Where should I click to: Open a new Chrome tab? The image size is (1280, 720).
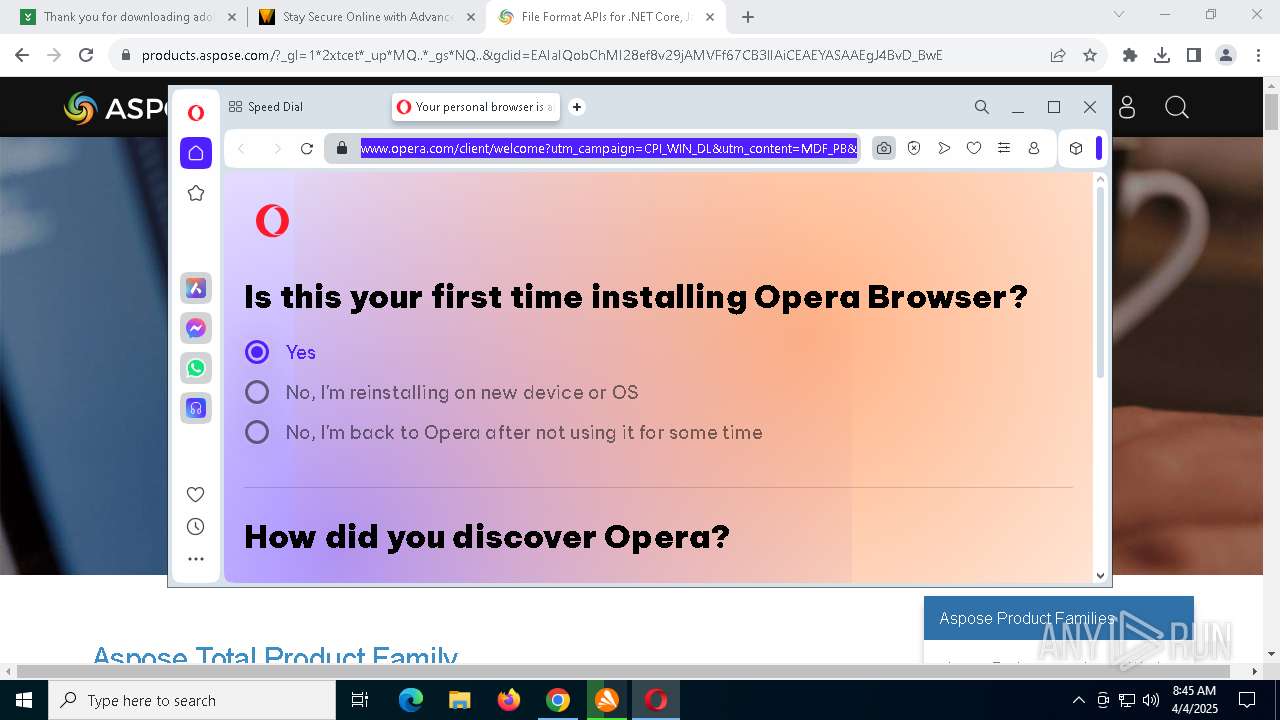(748, 17)
